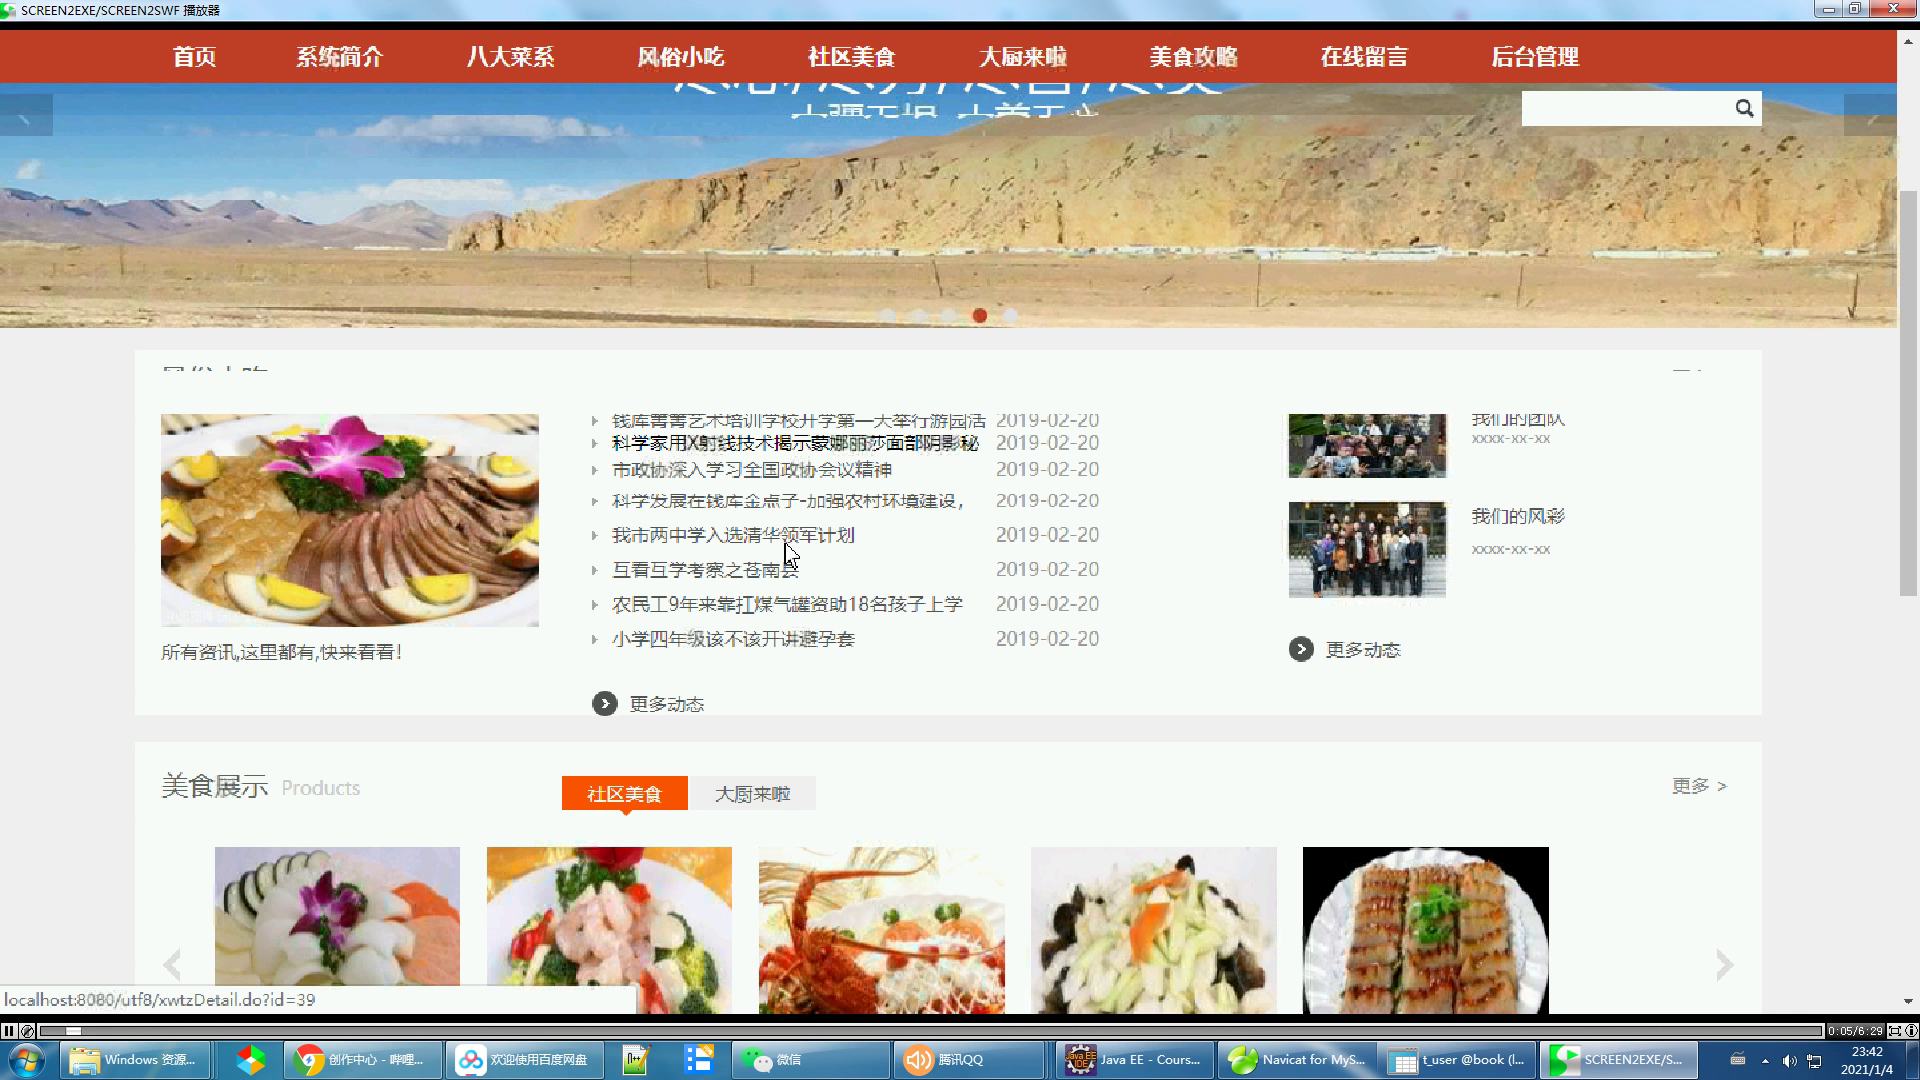Switch to the 社区美食 product tab
Viewport: 1920px width, 1080px height.
point(624,793)
